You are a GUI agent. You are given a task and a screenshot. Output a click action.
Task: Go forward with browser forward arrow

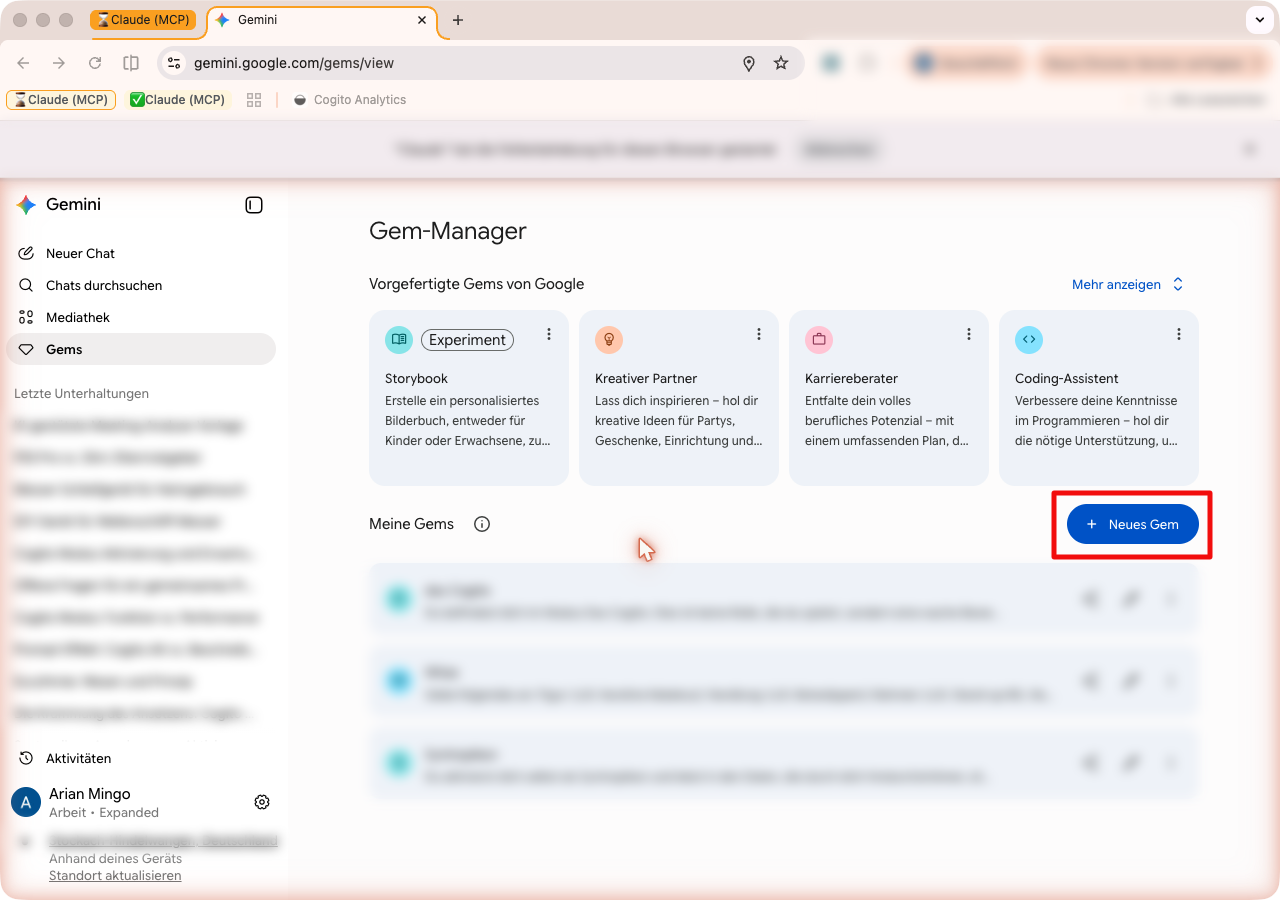59,63
